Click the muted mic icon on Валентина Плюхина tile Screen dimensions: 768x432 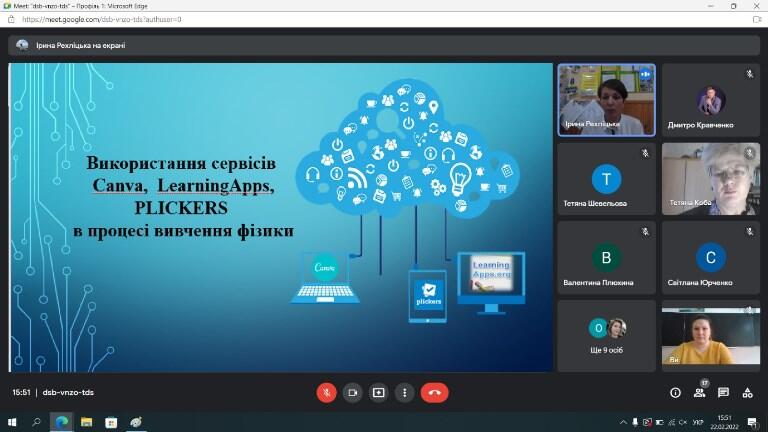(x=645, y=231)
